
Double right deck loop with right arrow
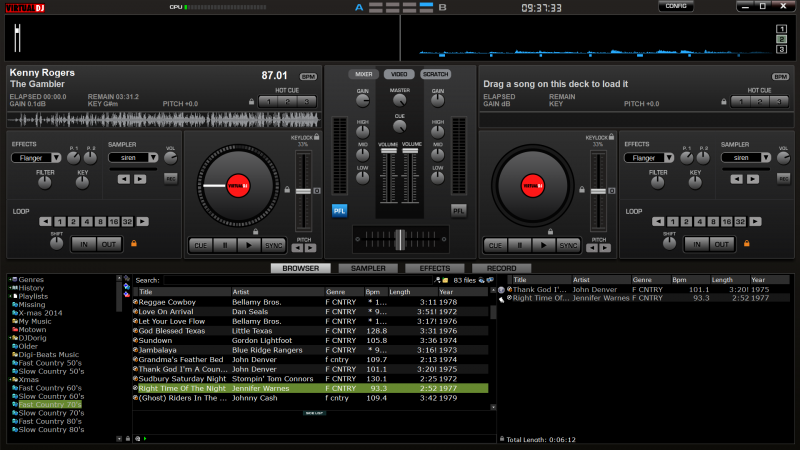point(755,221)
